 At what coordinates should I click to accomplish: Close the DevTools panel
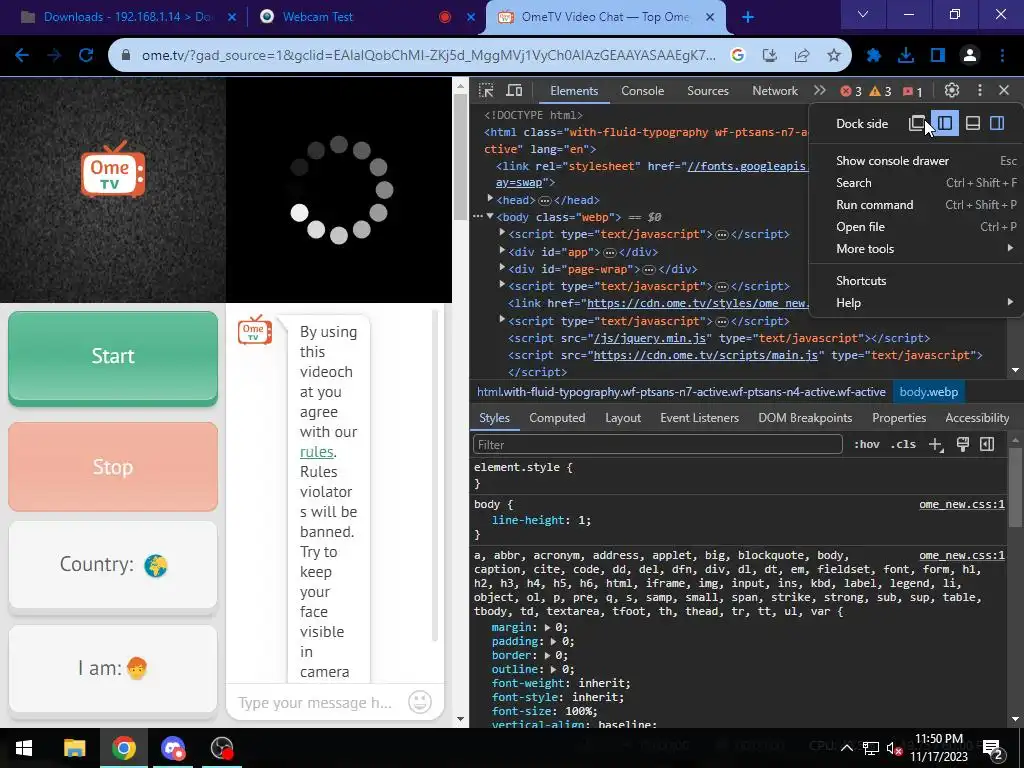click(x=1004, y=91)
